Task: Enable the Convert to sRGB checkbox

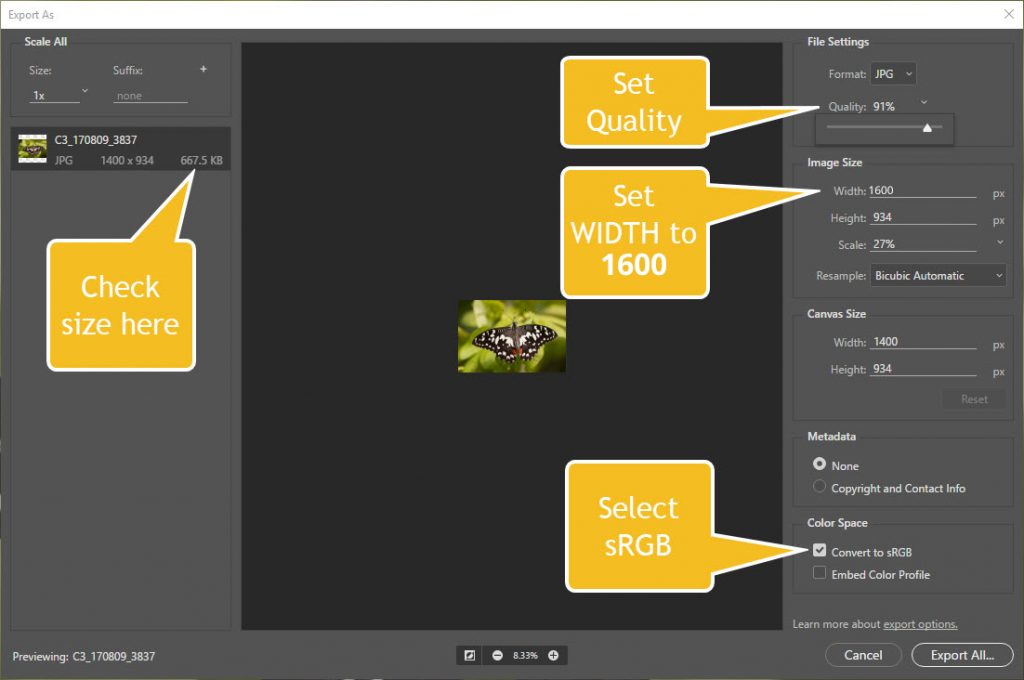Action: pyautogui.click(x=820, y=551)
